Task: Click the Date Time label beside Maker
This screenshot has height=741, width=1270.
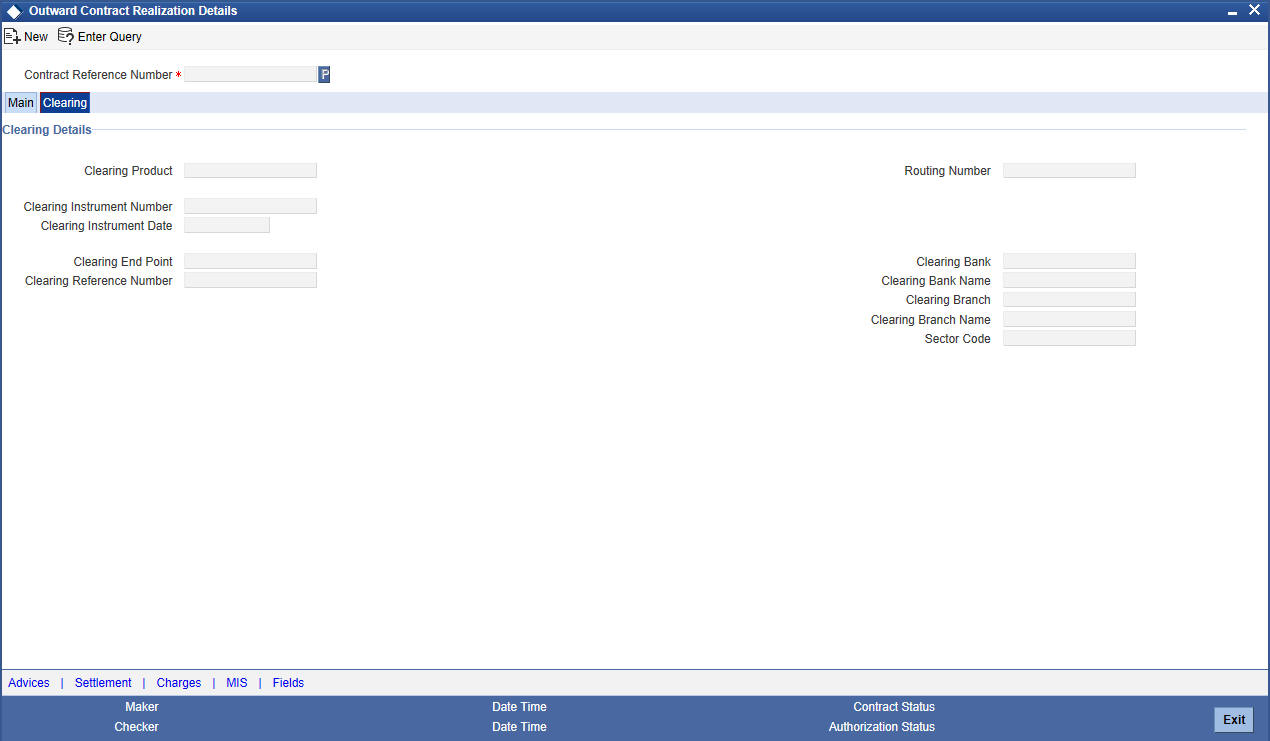Action: point(519,707)
